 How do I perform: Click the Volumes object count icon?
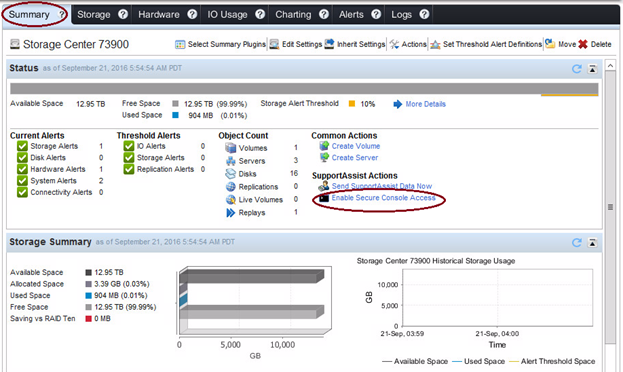[230, 148]
